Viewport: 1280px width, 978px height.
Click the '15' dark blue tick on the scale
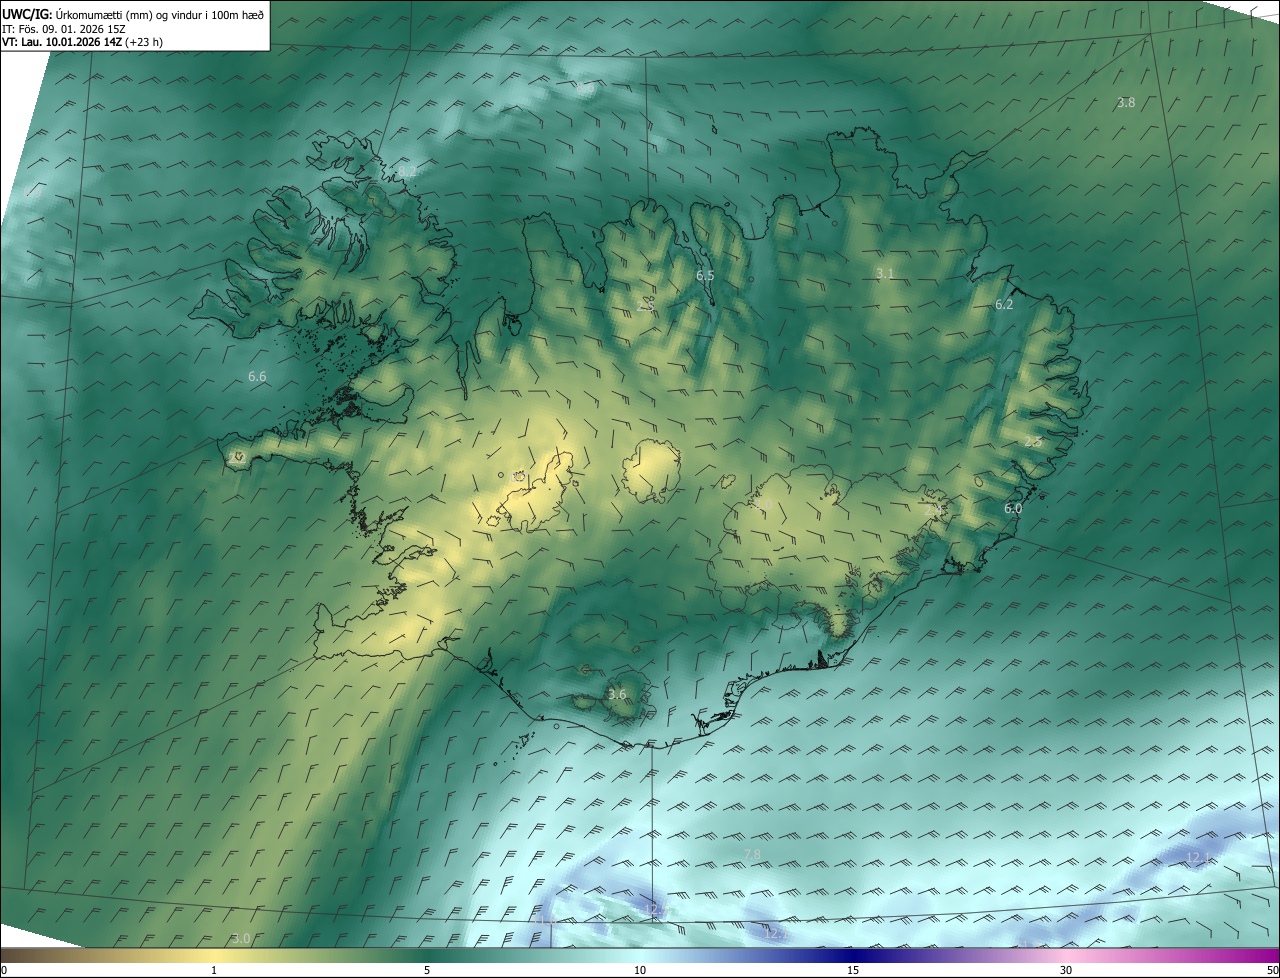coord(853,971)
